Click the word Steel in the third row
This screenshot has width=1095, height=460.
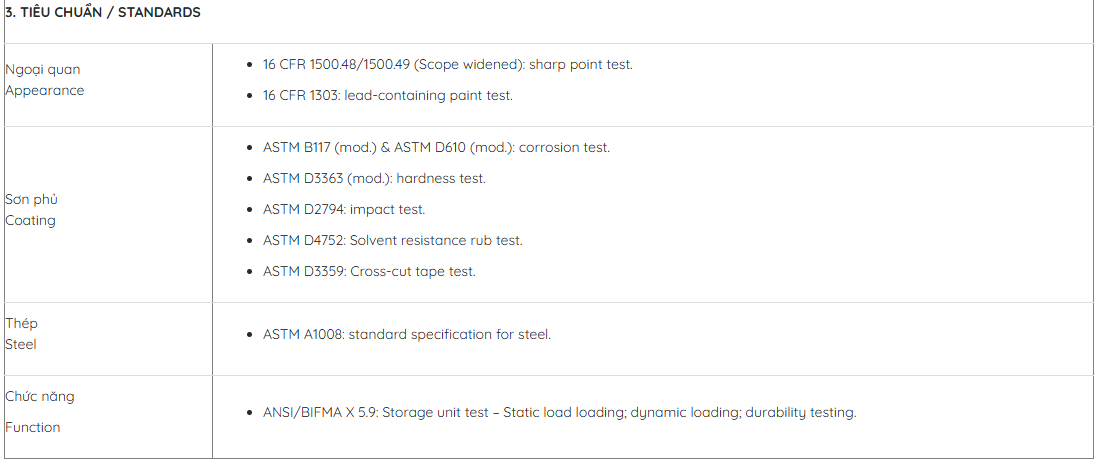tap(21, 345)
